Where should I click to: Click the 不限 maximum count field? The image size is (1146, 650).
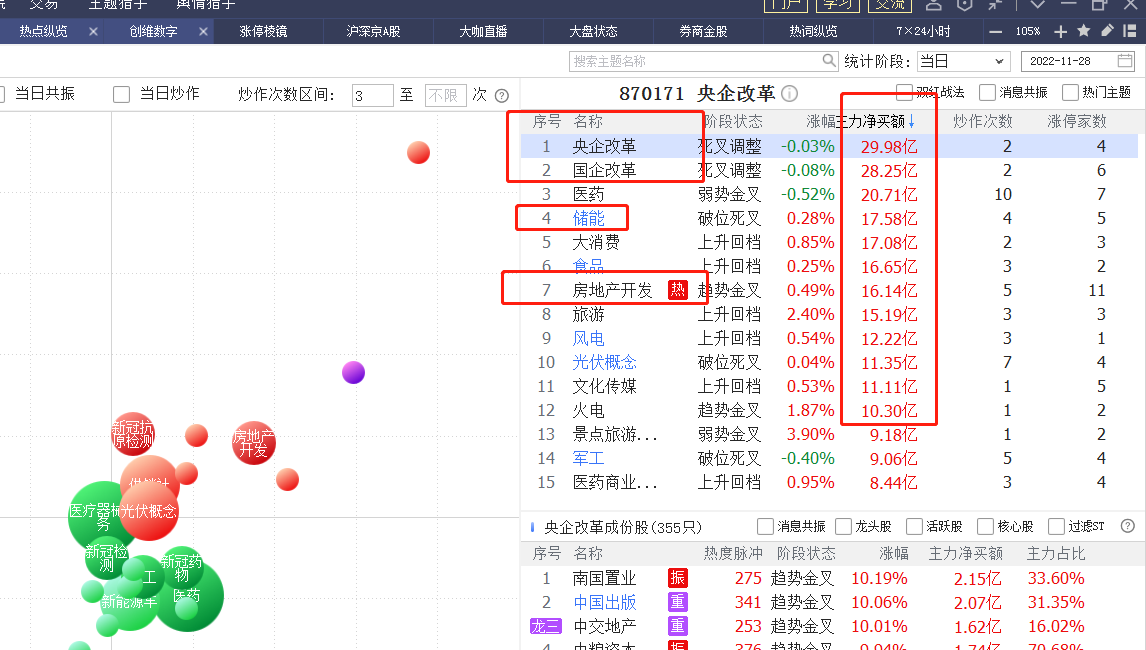point(445,95)
